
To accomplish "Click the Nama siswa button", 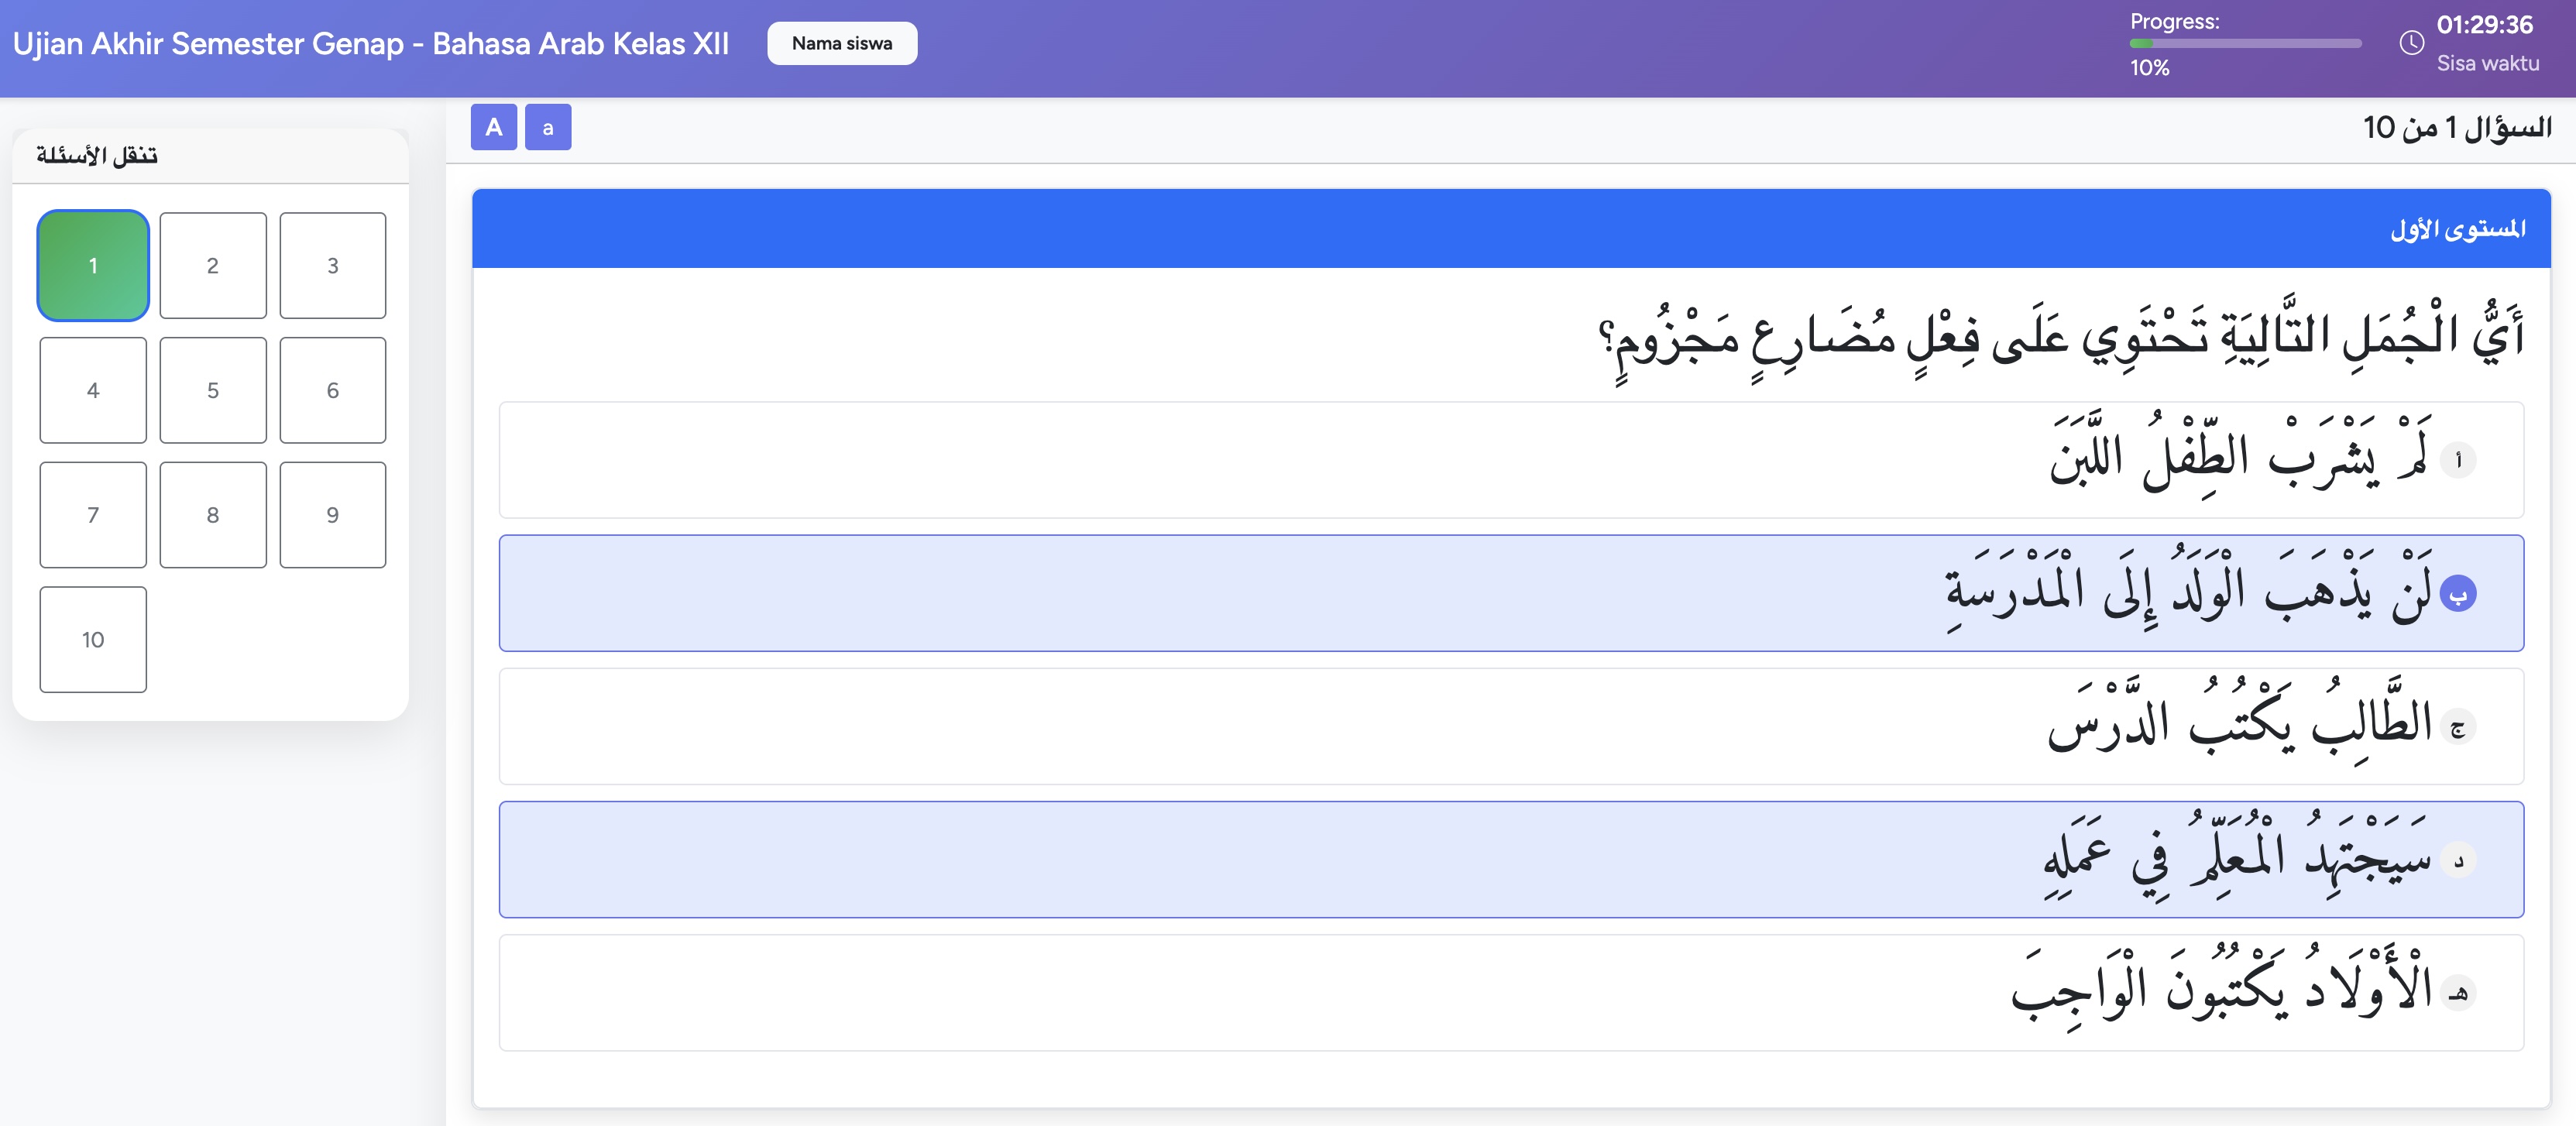I will [841, 43].
